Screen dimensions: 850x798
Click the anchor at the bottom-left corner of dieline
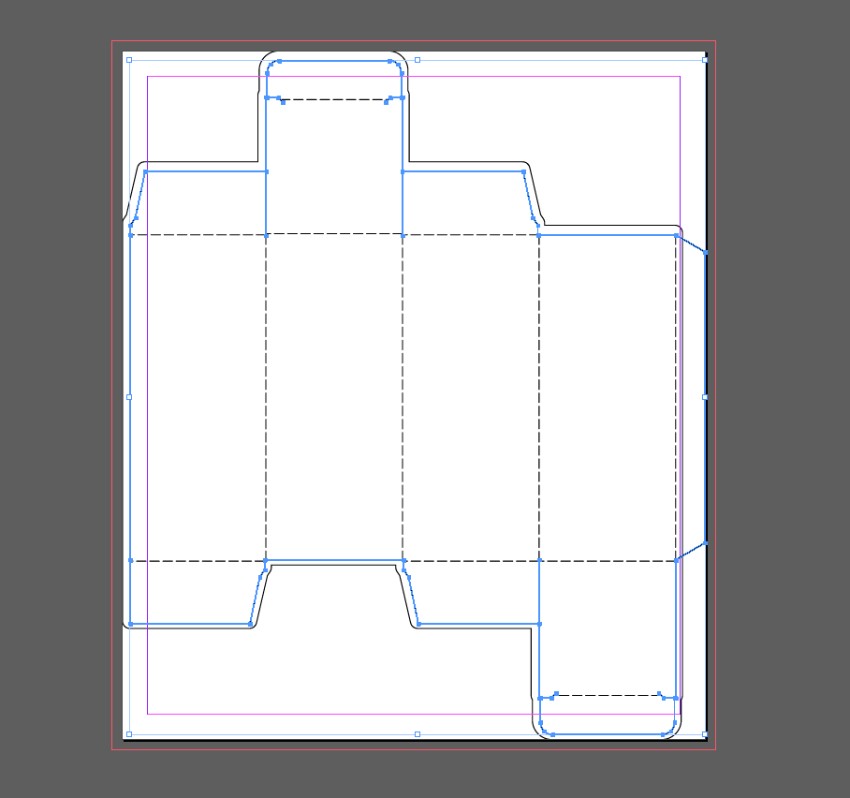pos(131,624)
